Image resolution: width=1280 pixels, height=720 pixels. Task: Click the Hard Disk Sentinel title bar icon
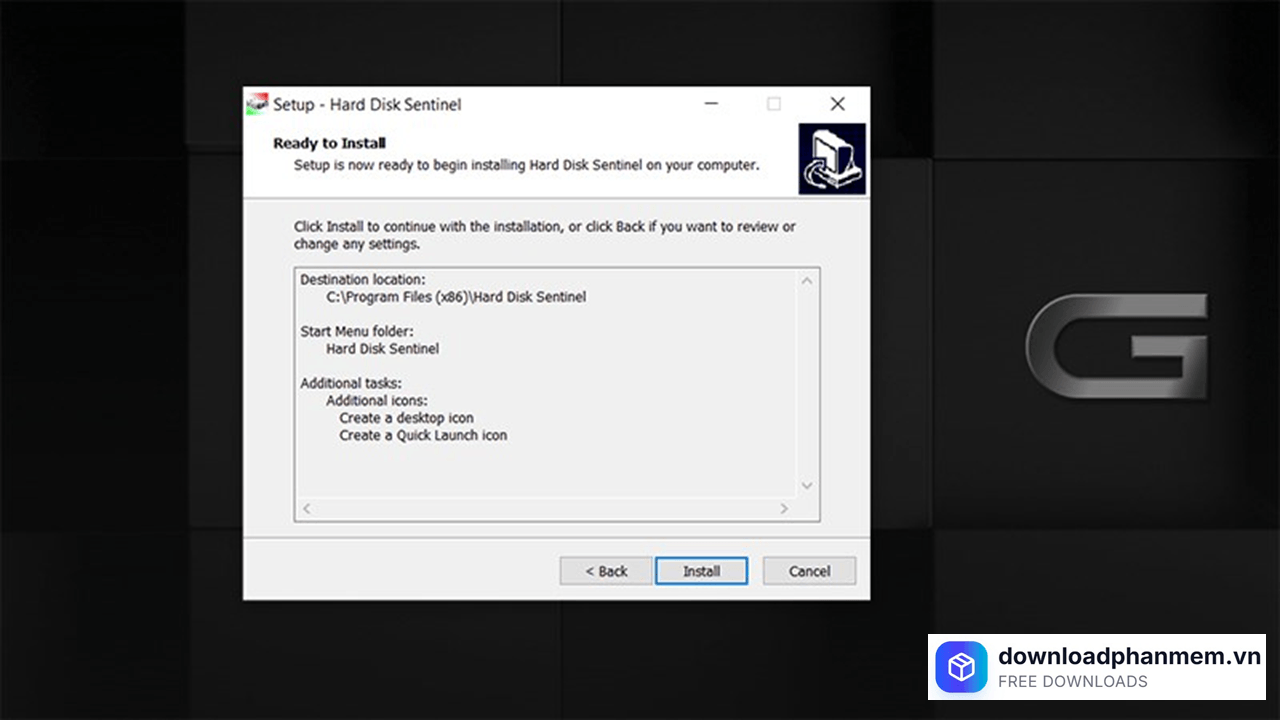[257, 104]
